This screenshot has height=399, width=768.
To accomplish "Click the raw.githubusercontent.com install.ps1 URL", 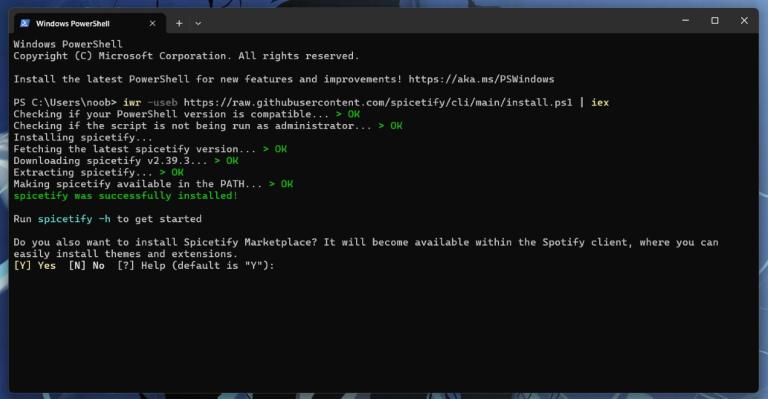I will 378,103.
